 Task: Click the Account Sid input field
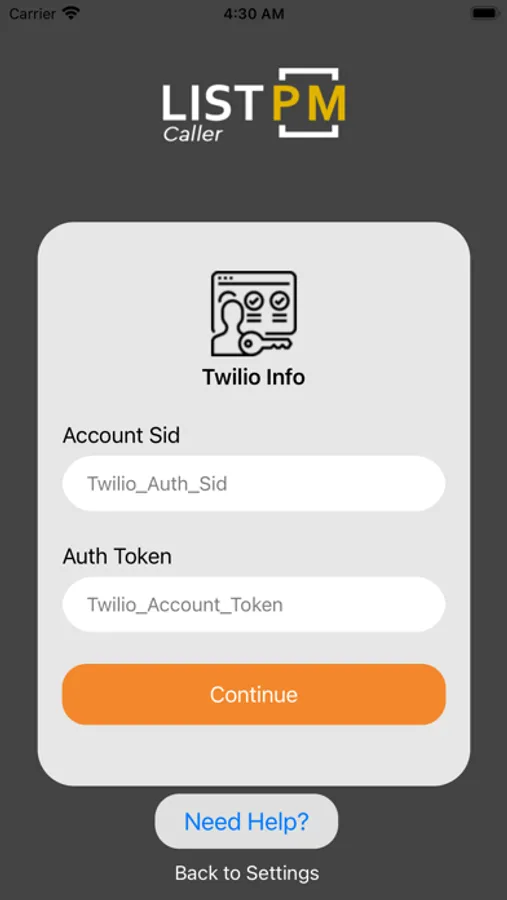[253, 483]
